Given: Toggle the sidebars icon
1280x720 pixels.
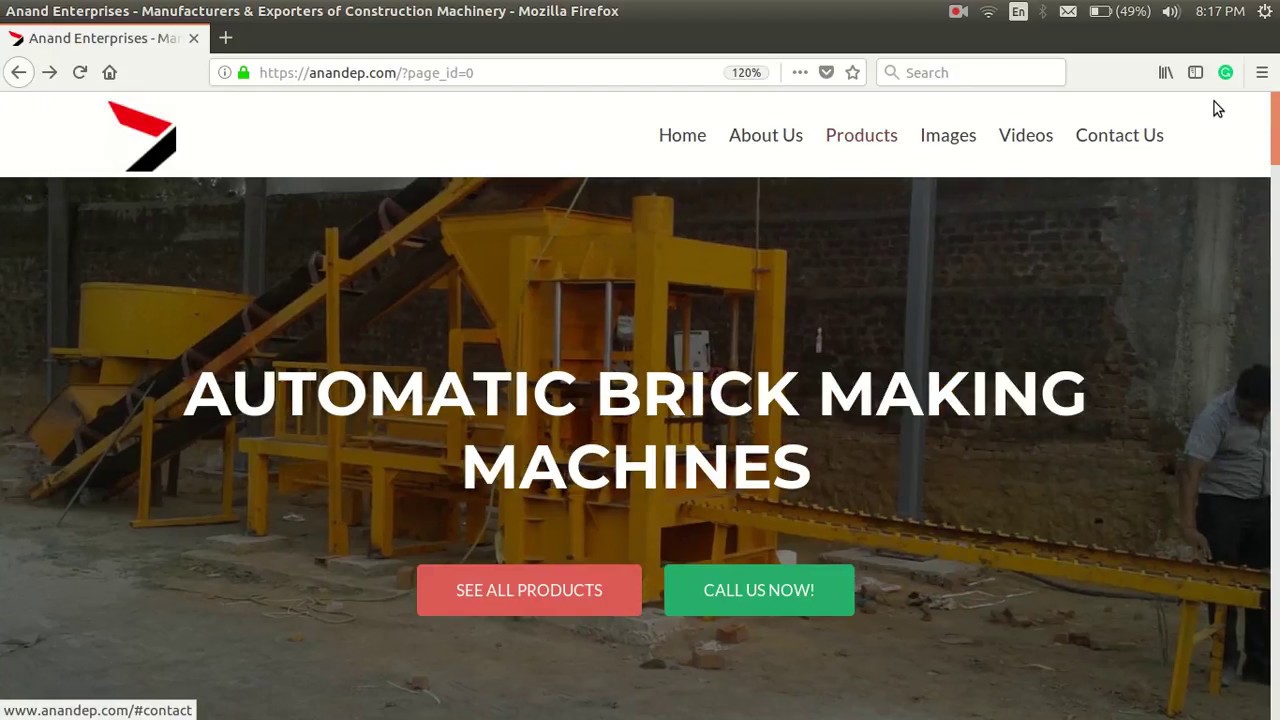Looking at the screenshot, I should [1195, 72].
